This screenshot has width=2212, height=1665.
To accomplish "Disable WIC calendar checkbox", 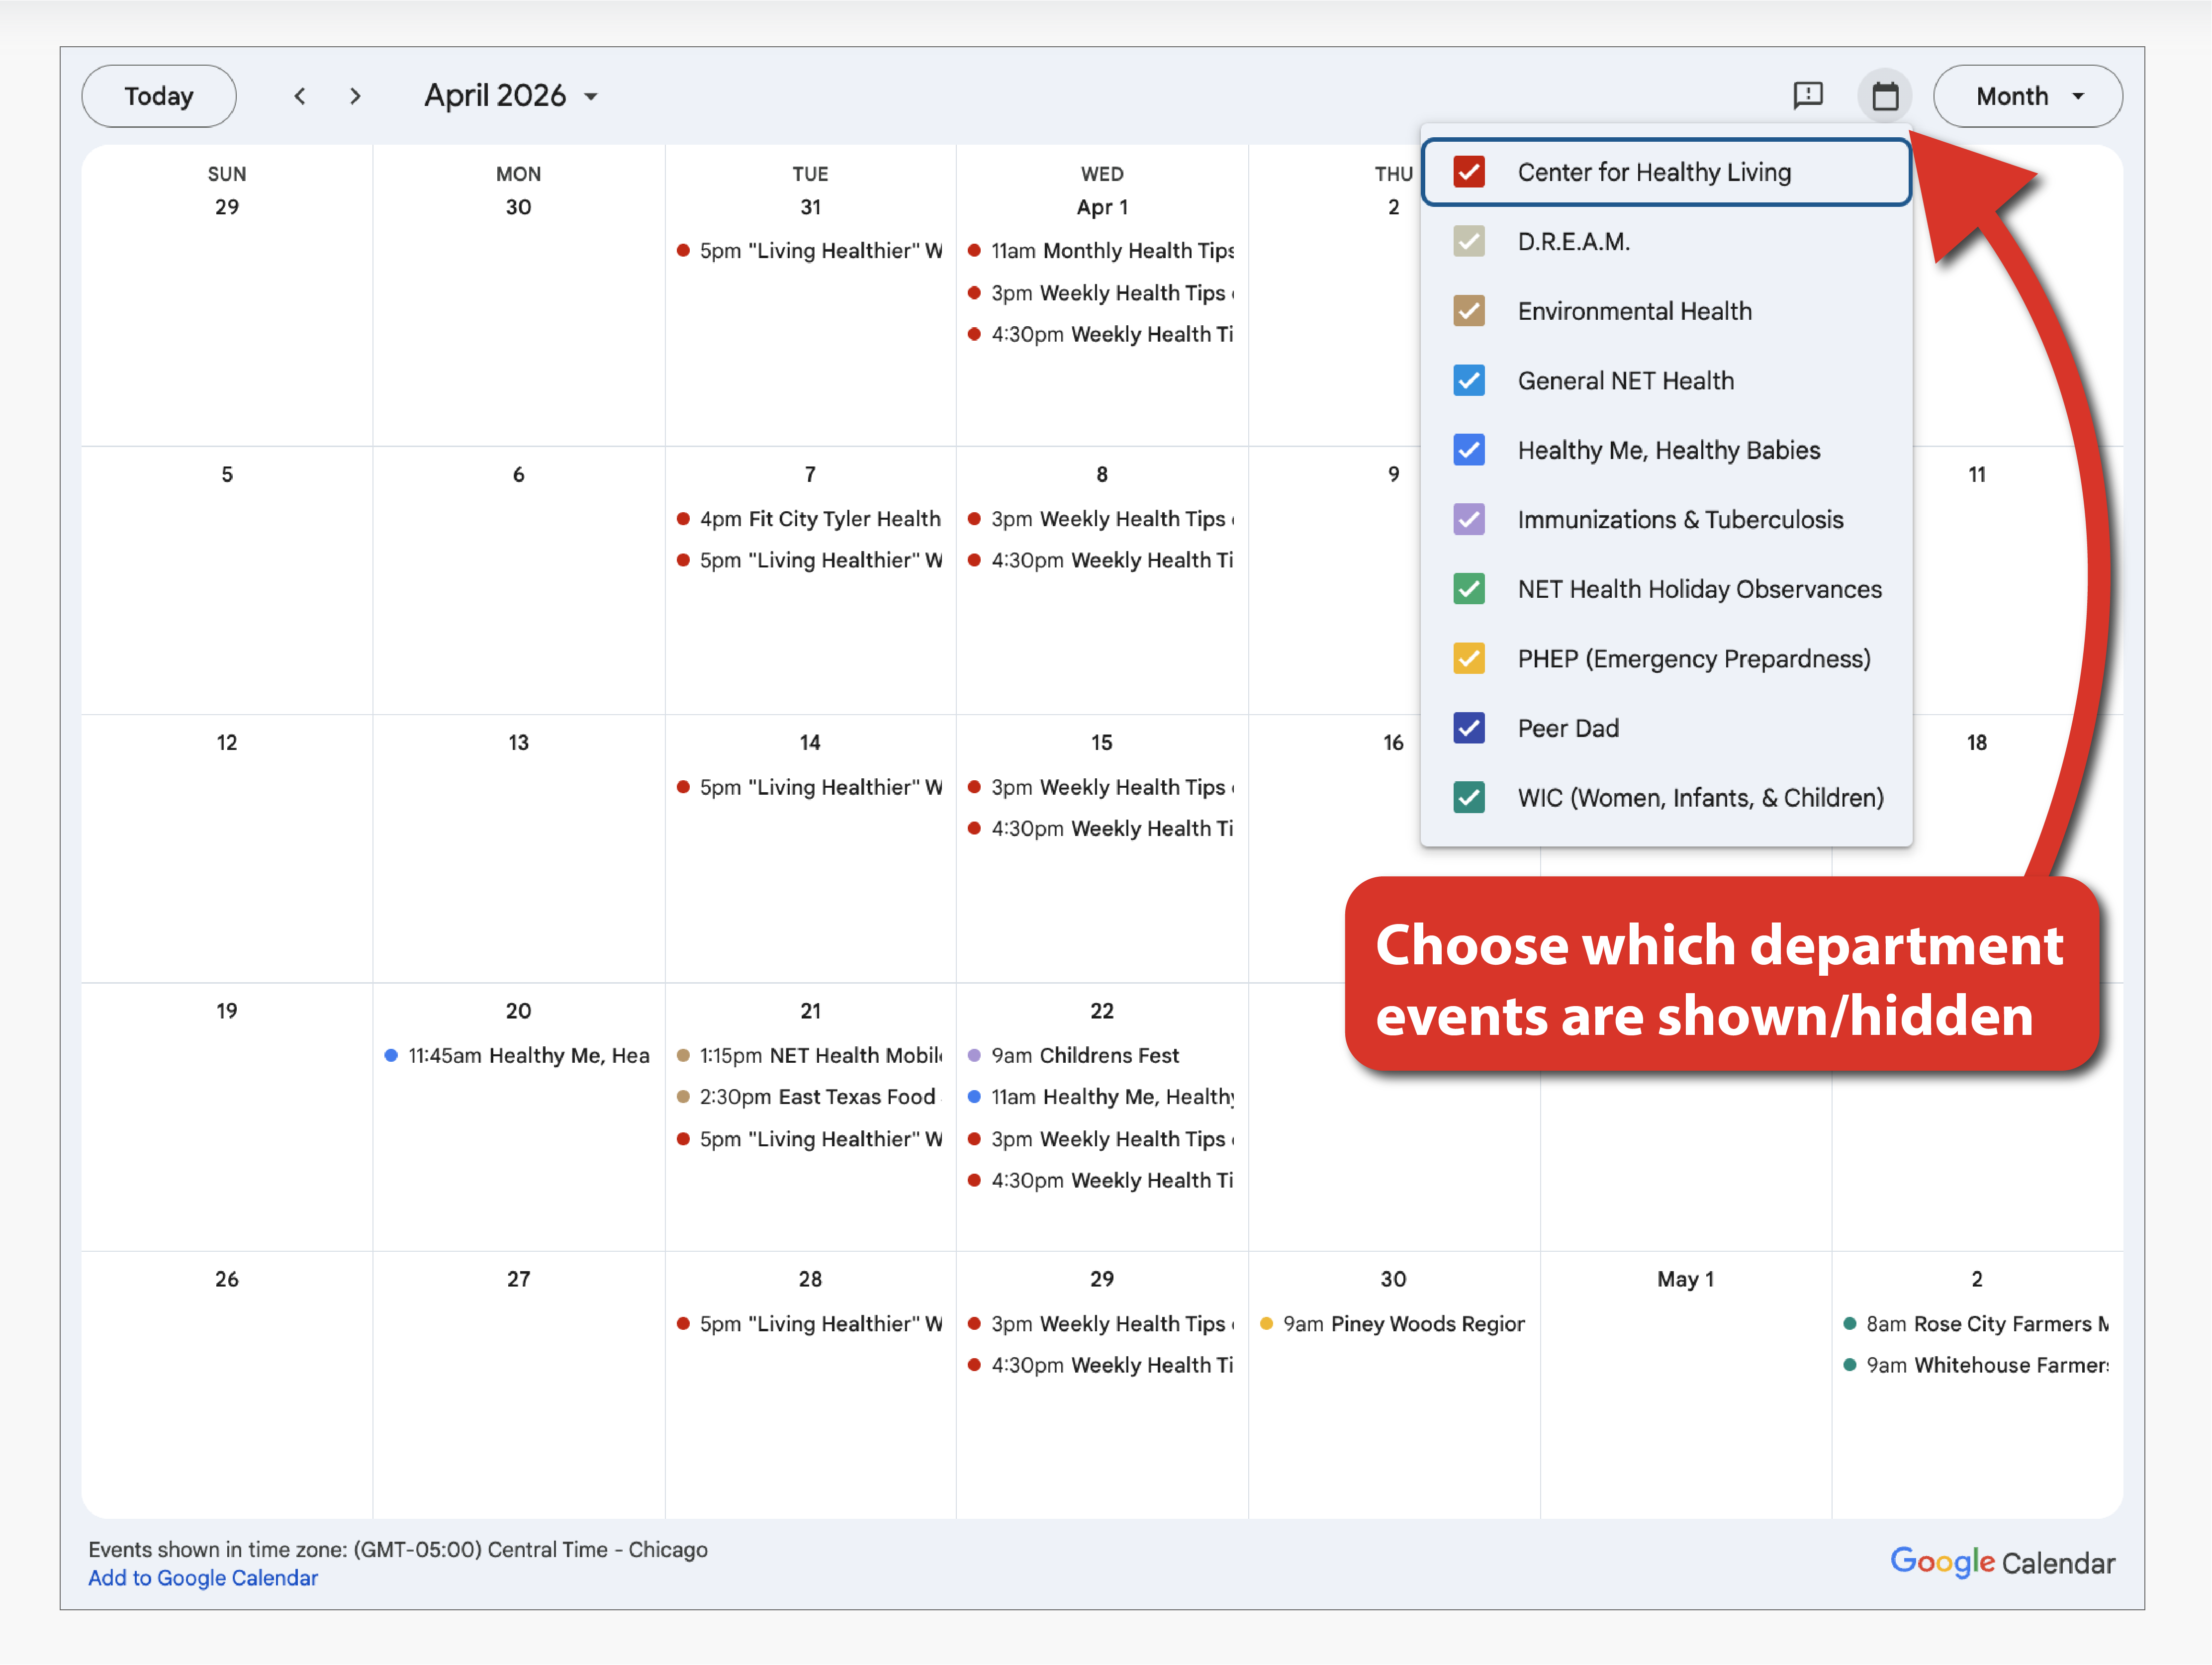I will [1468, 798].
